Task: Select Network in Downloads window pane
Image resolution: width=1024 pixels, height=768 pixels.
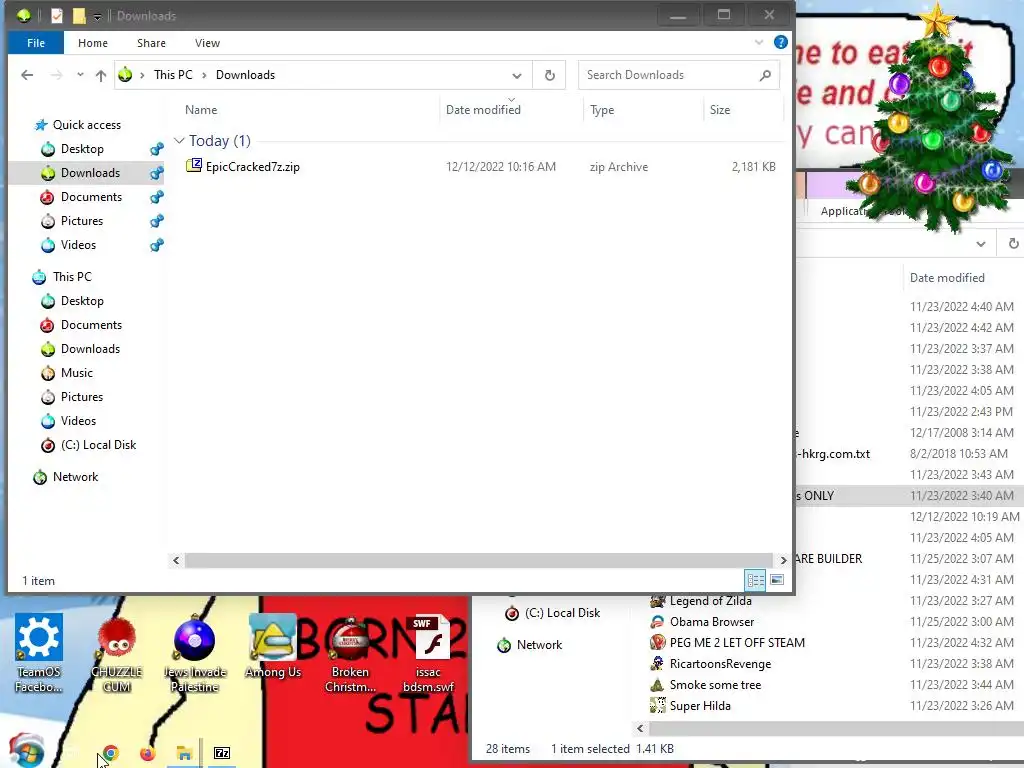Action: point(76,477)
